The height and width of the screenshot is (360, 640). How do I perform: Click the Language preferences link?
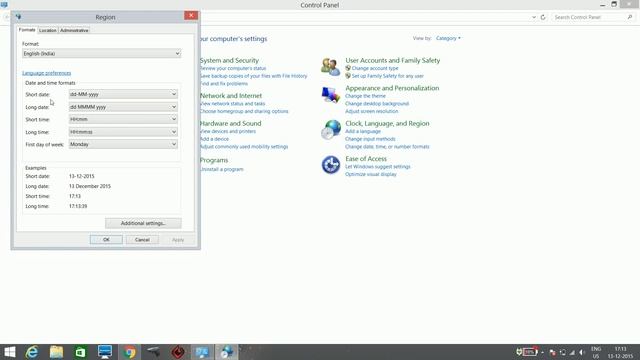[x=47, y=73]
